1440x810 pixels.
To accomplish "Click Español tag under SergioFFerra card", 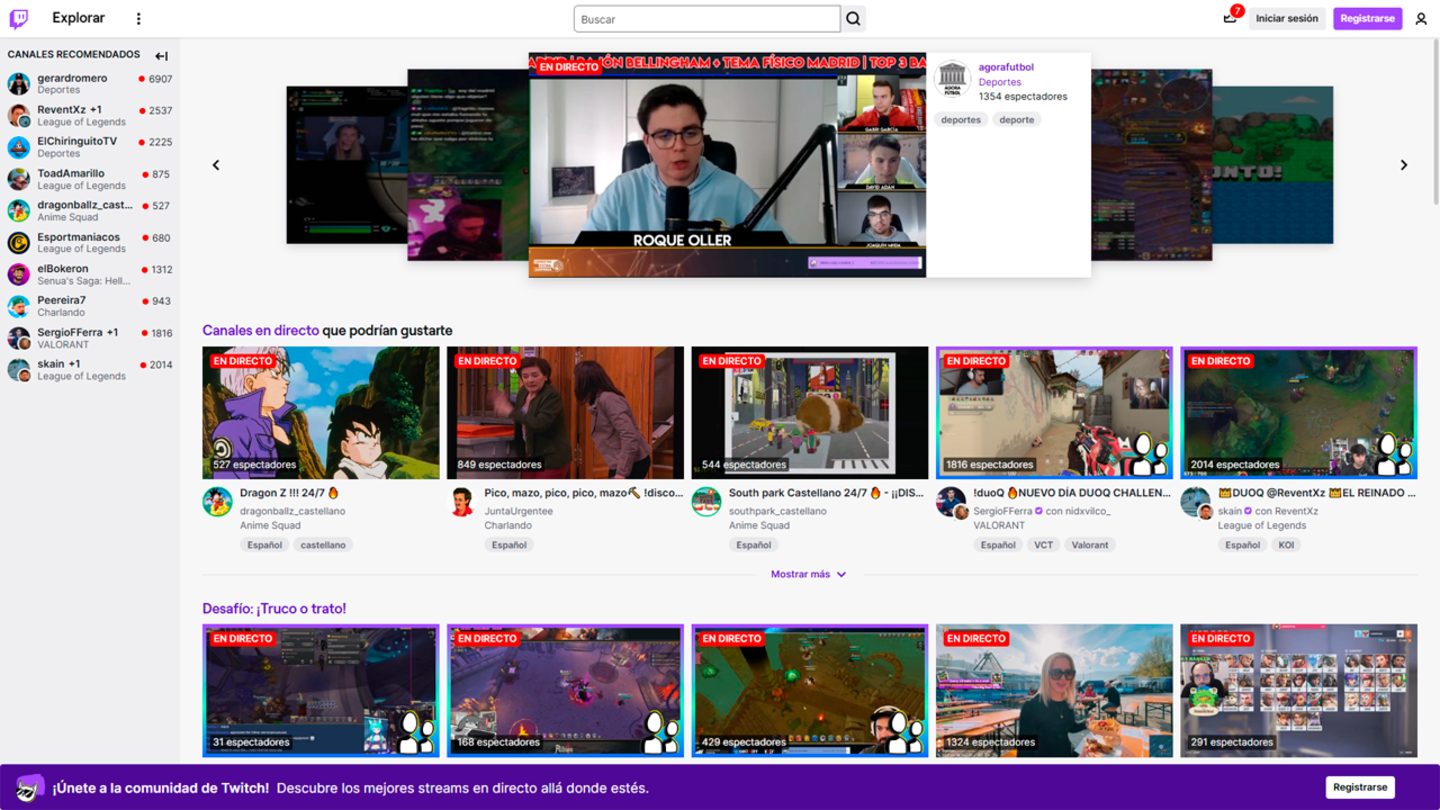I will pyautogui.click(x=998, y=545).
